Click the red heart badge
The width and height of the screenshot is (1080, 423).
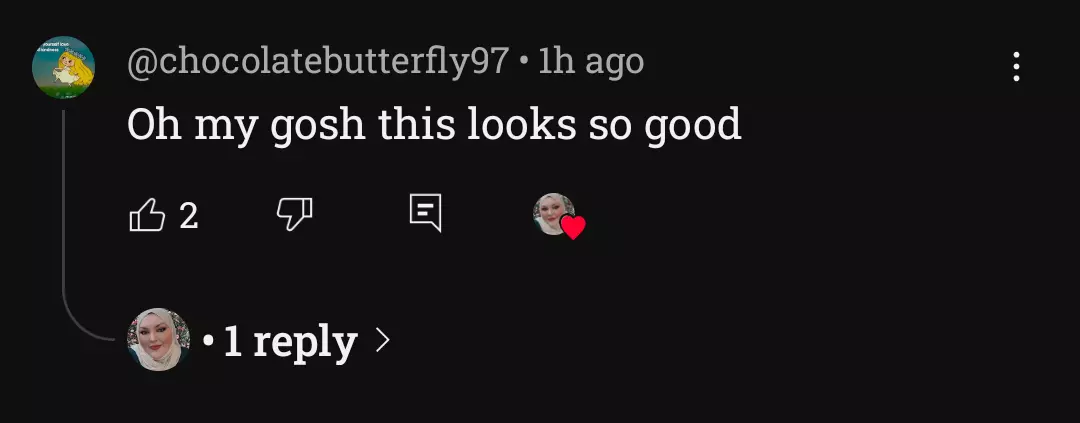tap(572, 227)
